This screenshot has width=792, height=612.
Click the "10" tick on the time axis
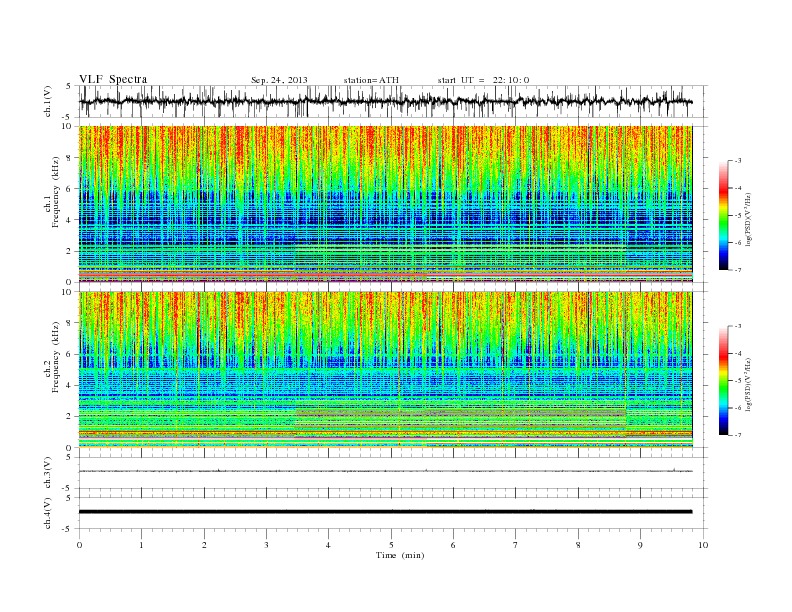click(x=703, y=545)
